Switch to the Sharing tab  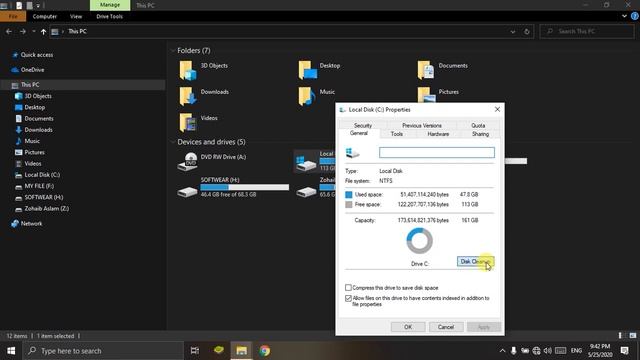tap(480, 134)
